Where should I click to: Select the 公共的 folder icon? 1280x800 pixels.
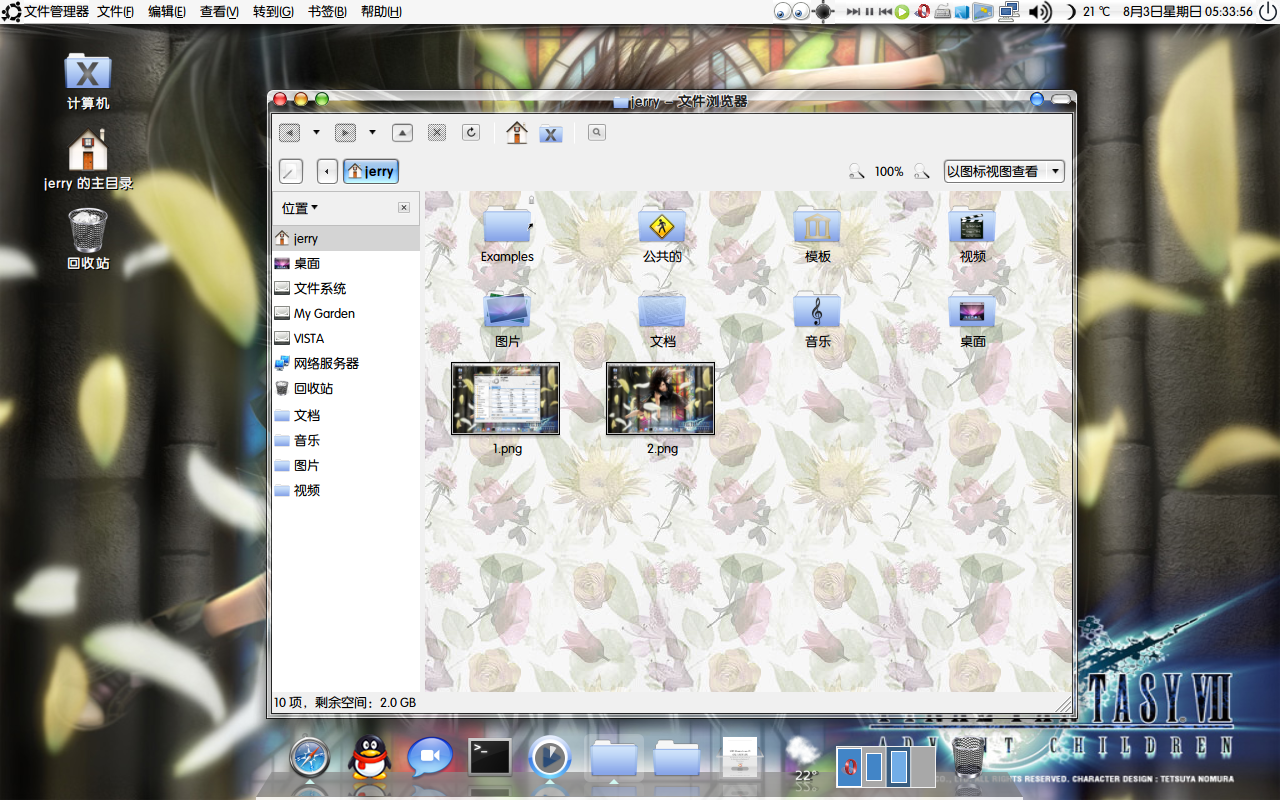coord(662,227)
